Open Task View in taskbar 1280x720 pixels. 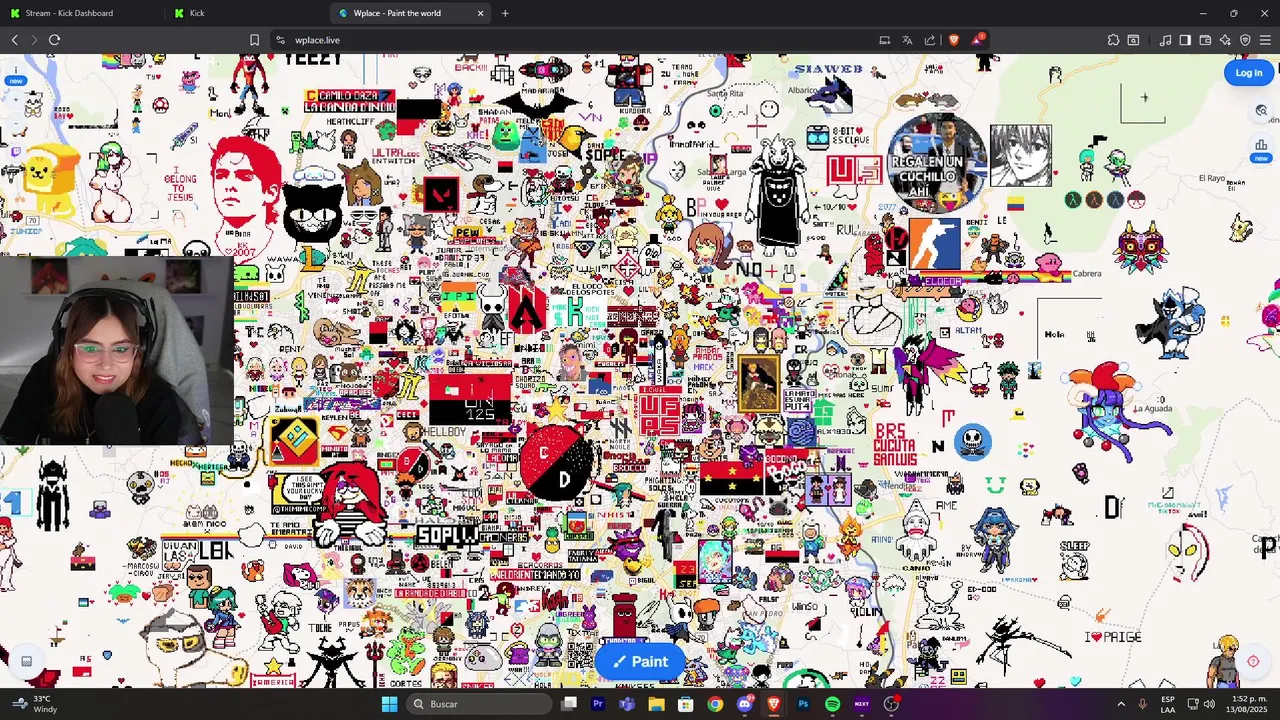click(x=569, y=704)
